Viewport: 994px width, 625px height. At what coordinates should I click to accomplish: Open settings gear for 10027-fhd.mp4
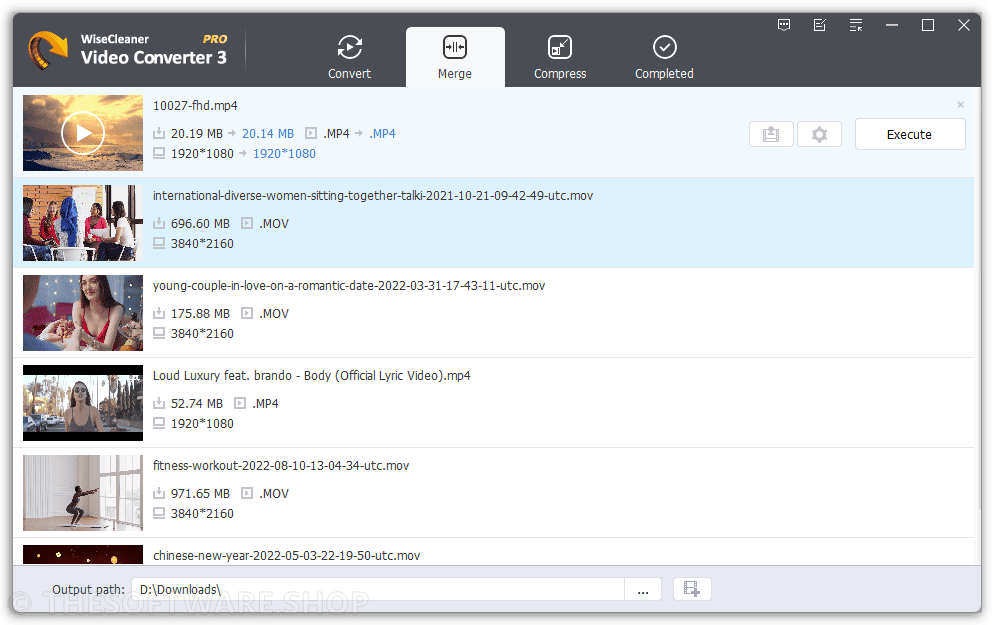(x=819, y=134)
